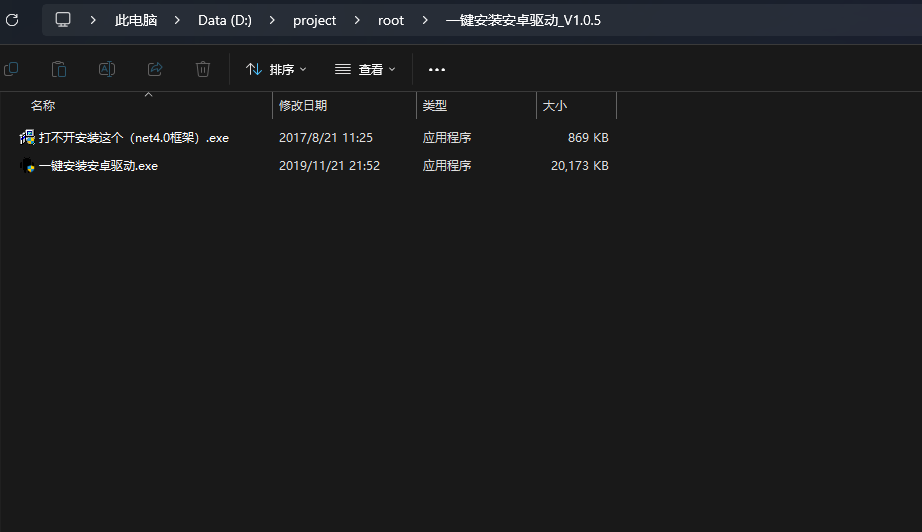Click the rename toolbar icon
Viewport: 922px width, 532px height.
click(107, 69)
